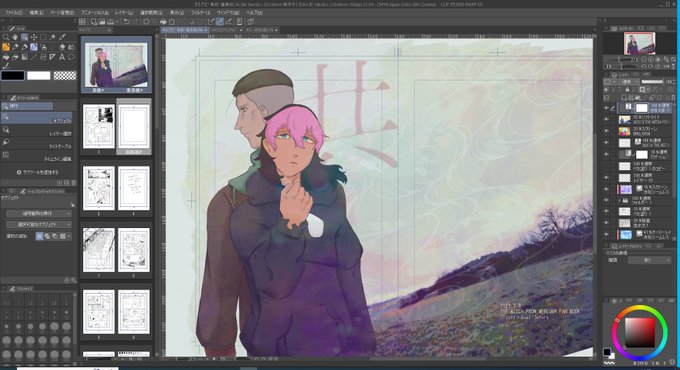Click Undo arrow in command bar
This screenshot has width=680, height=370.
click(x=126, y=22)
